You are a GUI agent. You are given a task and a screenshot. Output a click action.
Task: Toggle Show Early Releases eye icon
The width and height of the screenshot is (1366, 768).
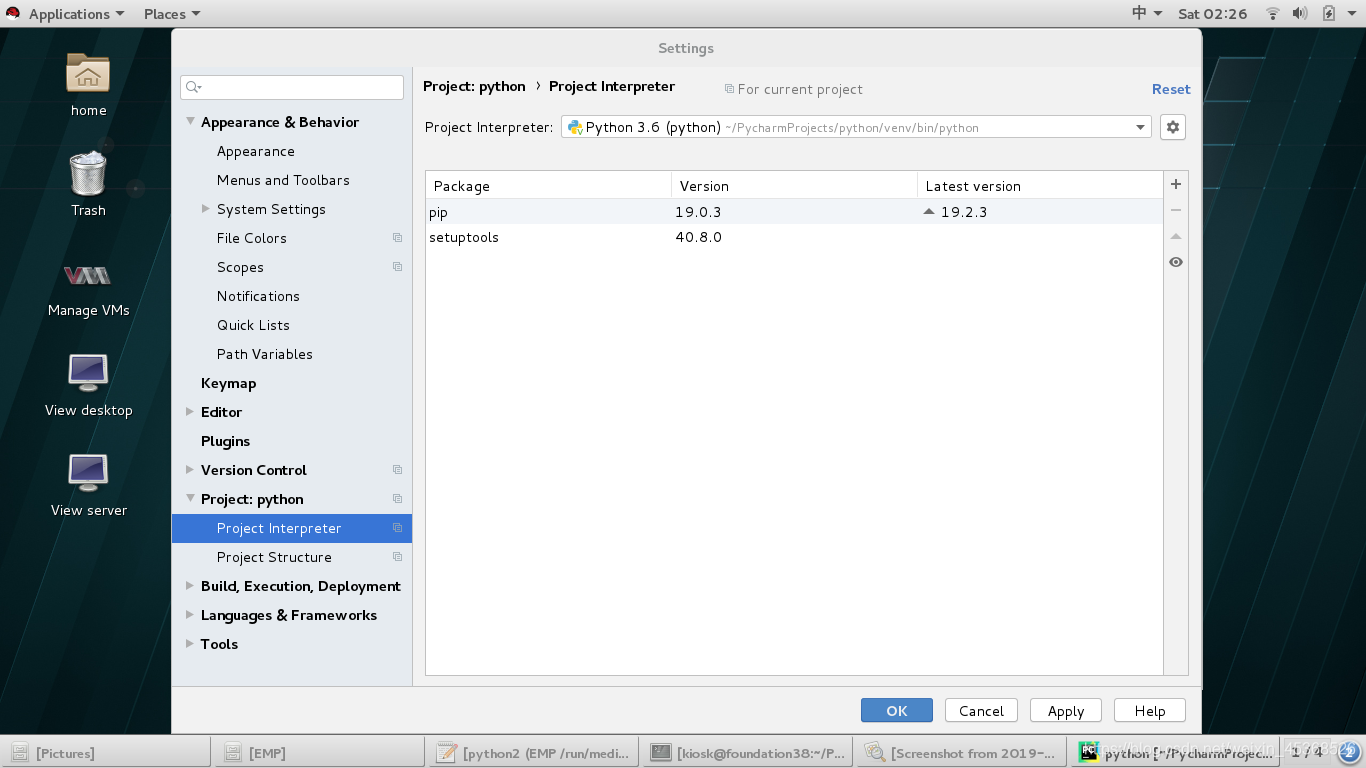[x=1176, y=262]
